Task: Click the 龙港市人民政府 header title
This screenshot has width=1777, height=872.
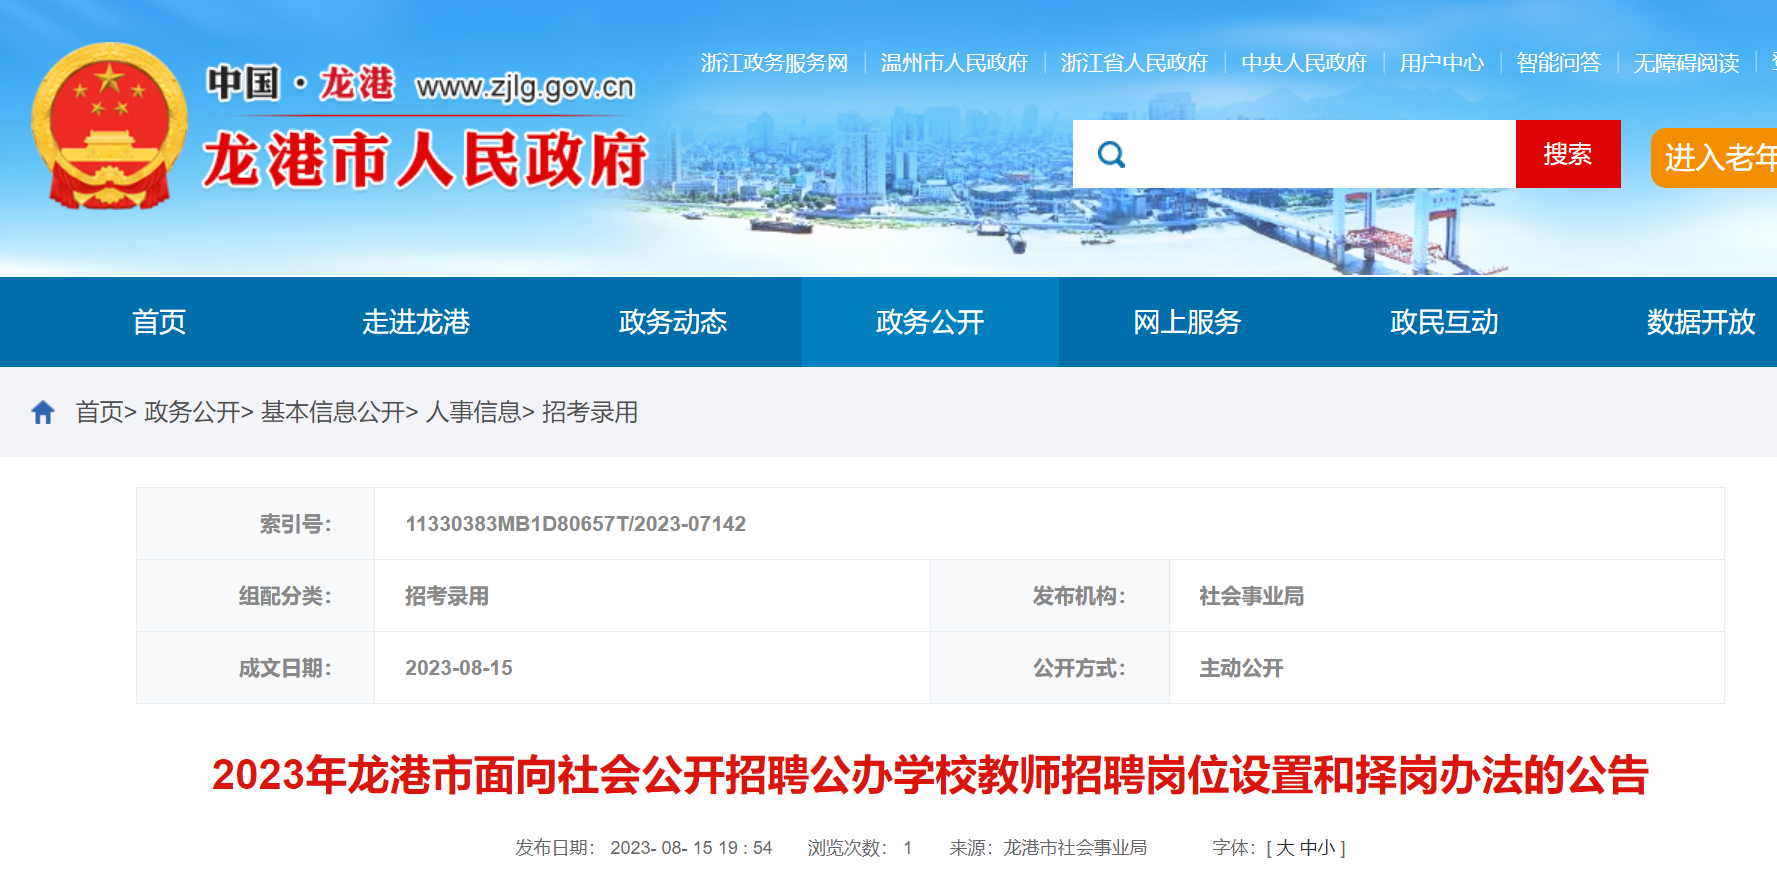Action: [x=425, y=160]
